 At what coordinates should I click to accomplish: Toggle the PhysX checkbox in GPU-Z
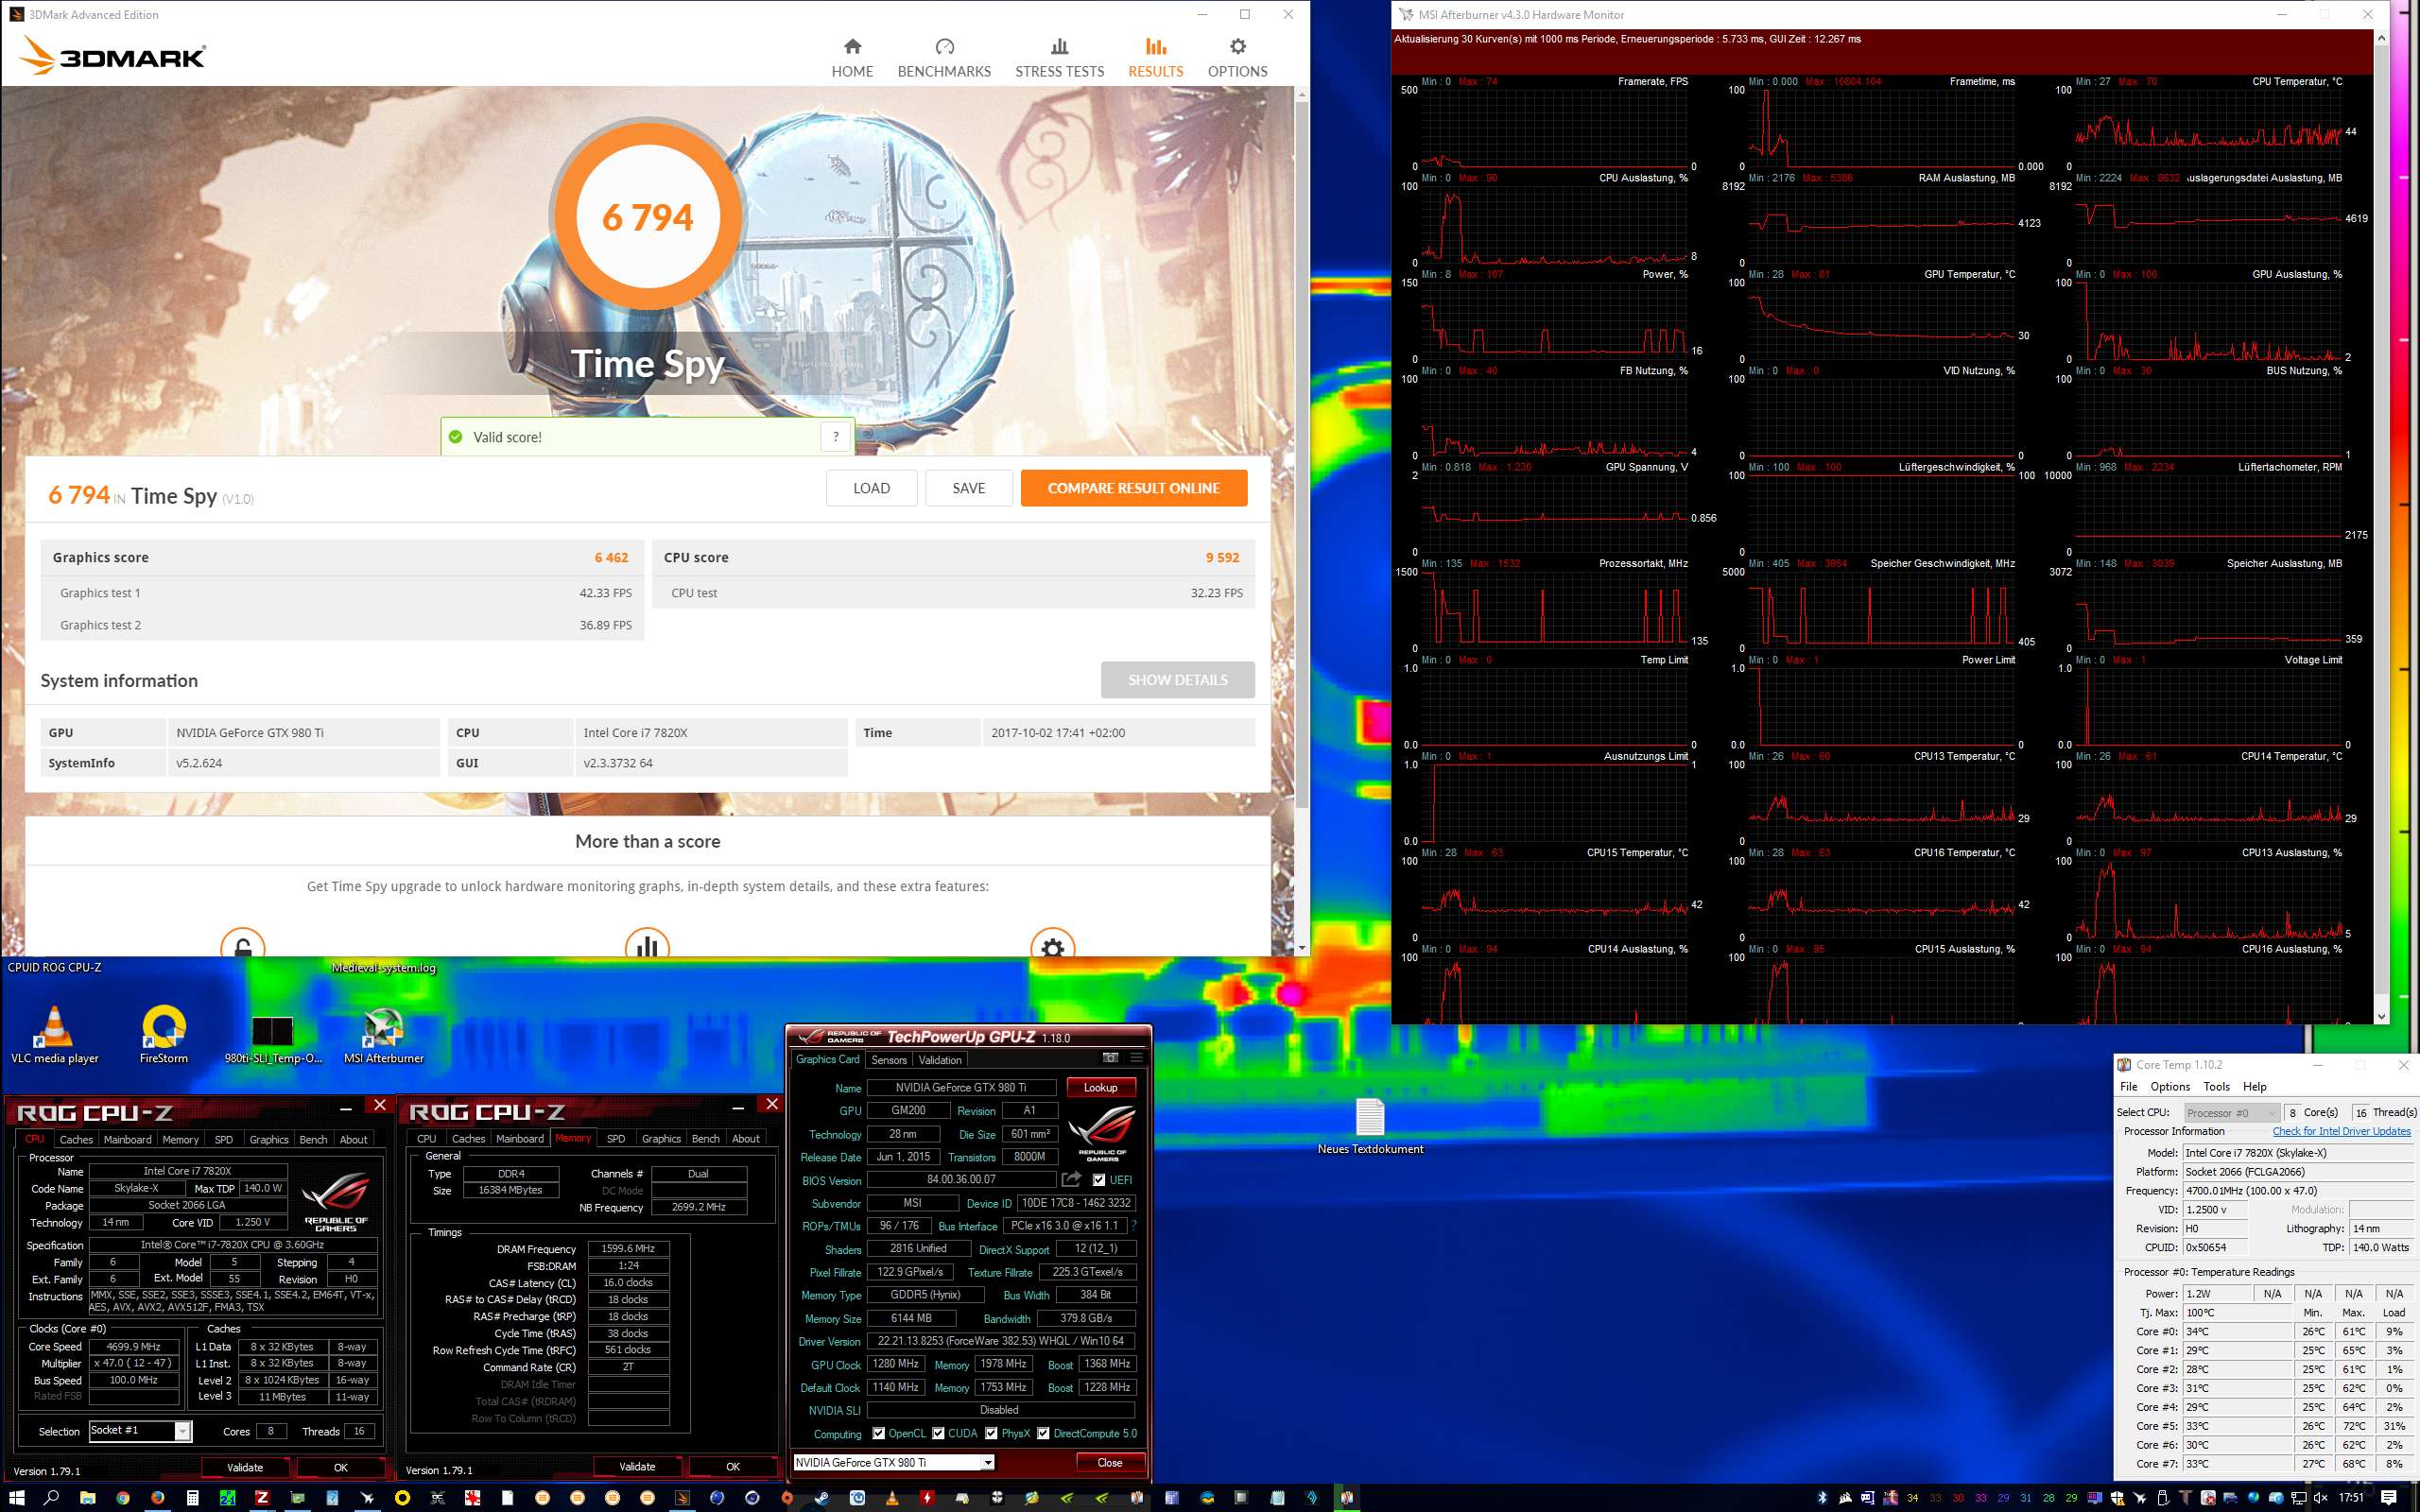[x=991, y=1433]
